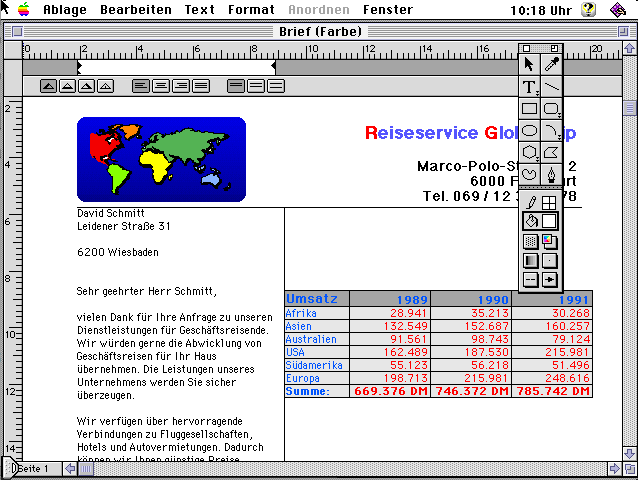This screenshot has height=480, width=638.
Task: Open the Text menu
Action: (x=199, y=9)
